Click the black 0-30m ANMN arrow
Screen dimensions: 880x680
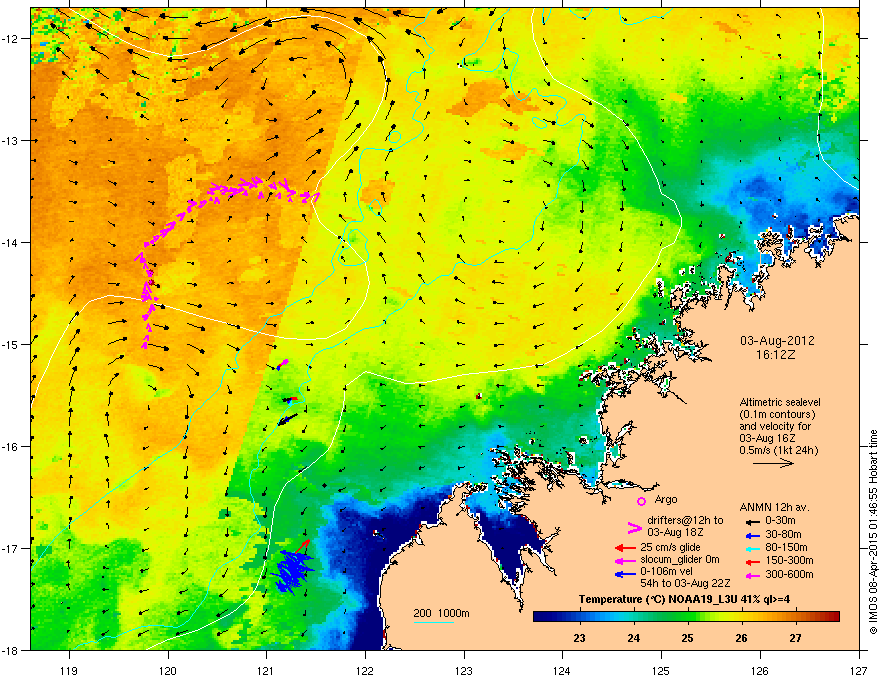pos(752,521)
